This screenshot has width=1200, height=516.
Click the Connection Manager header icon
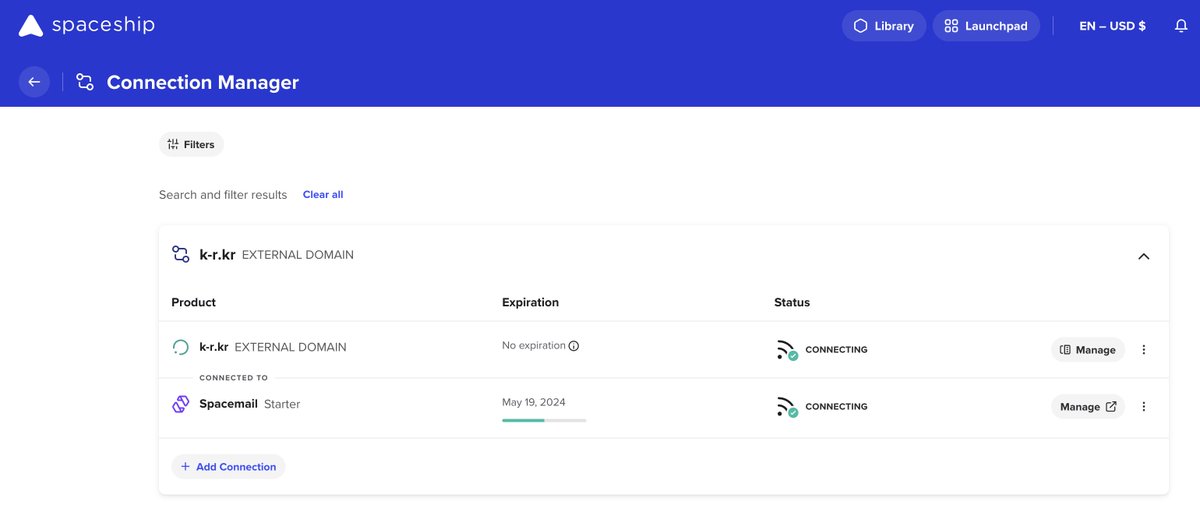(x=85, y=82)
